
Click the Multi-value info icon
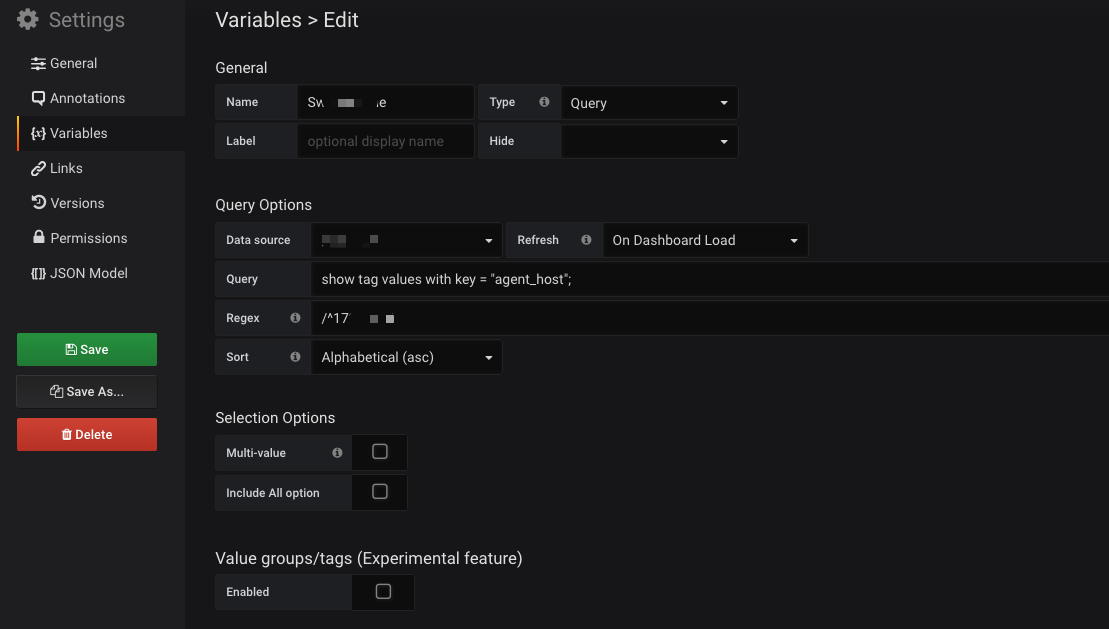[337, 453]
